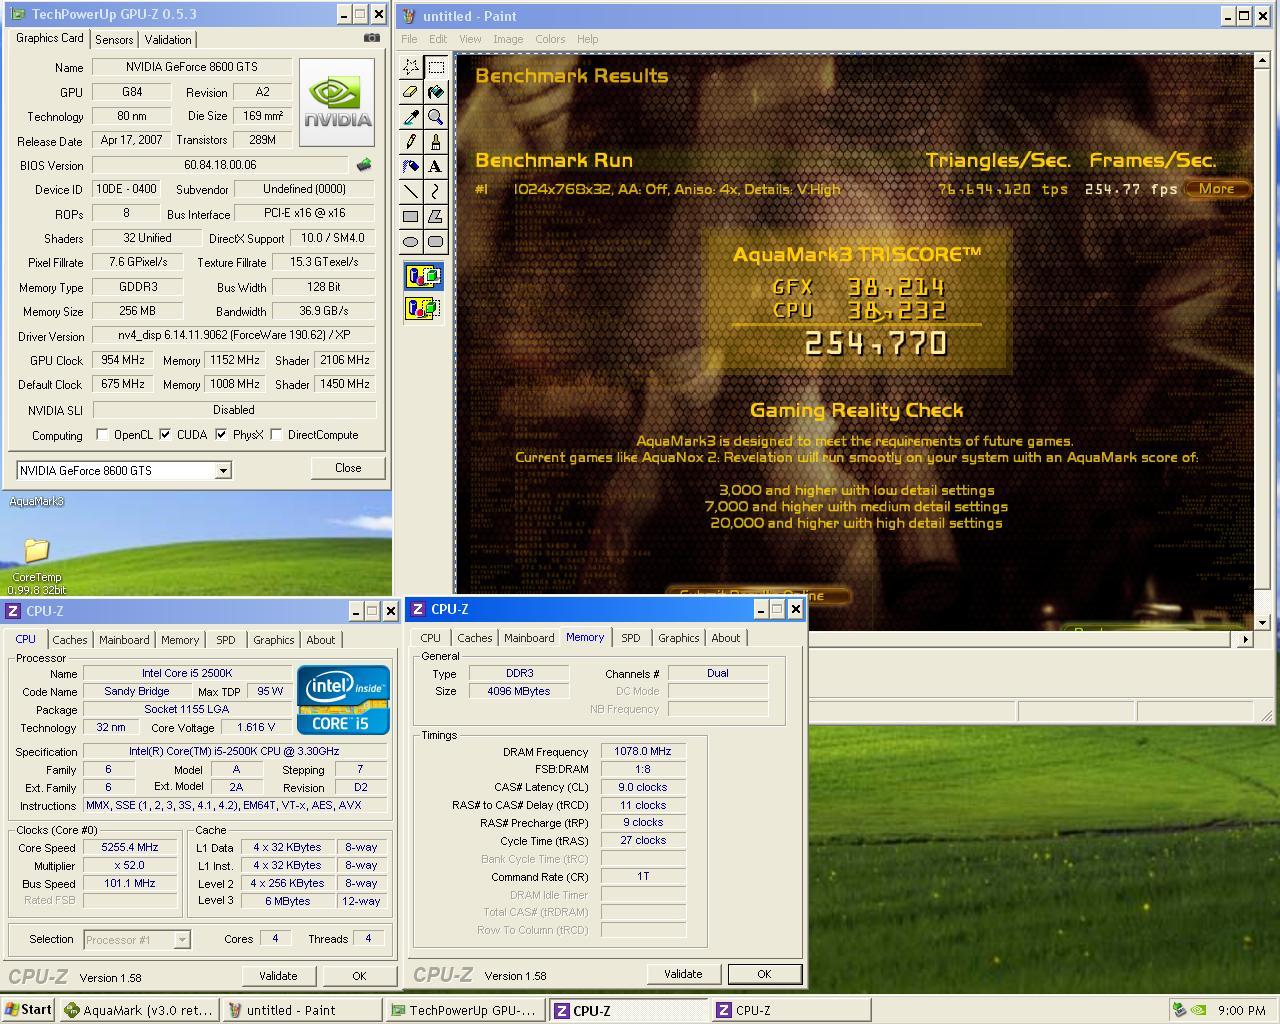Open the Image menu in Paint

pyautogui.click(x=508, y=39)
